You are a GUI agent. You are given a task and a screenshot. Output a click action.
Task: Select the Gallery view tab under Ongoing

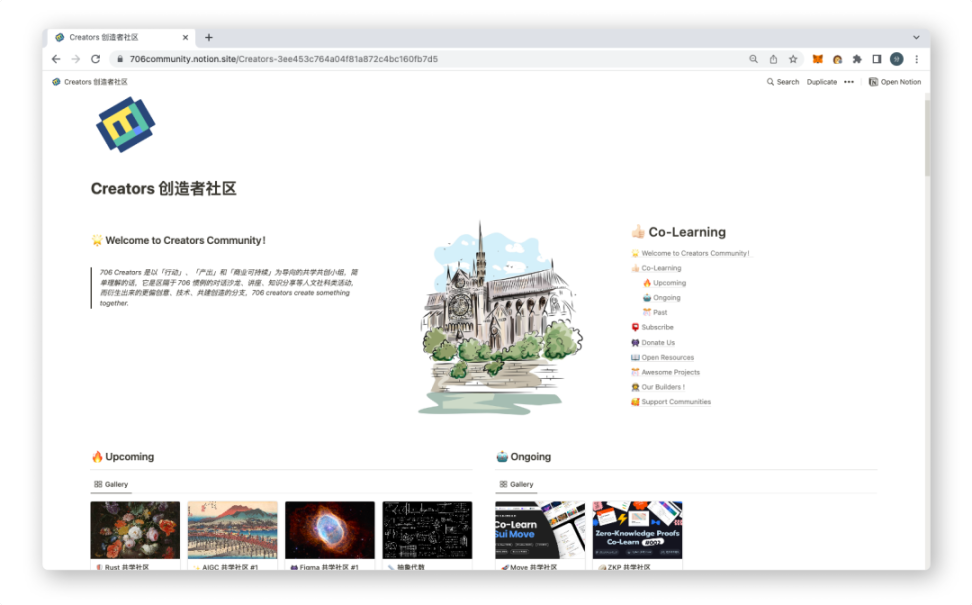[x=516, y=484]
